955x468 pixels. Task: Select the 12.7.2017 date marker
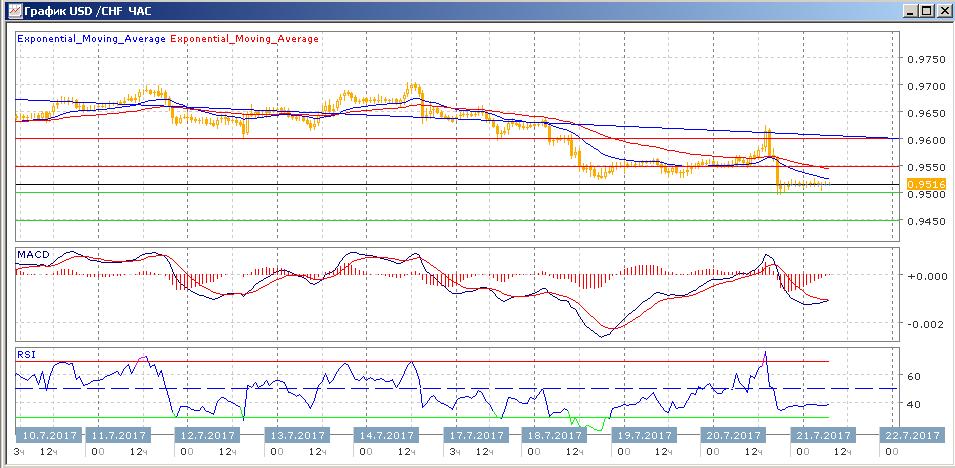coord(205,436)
